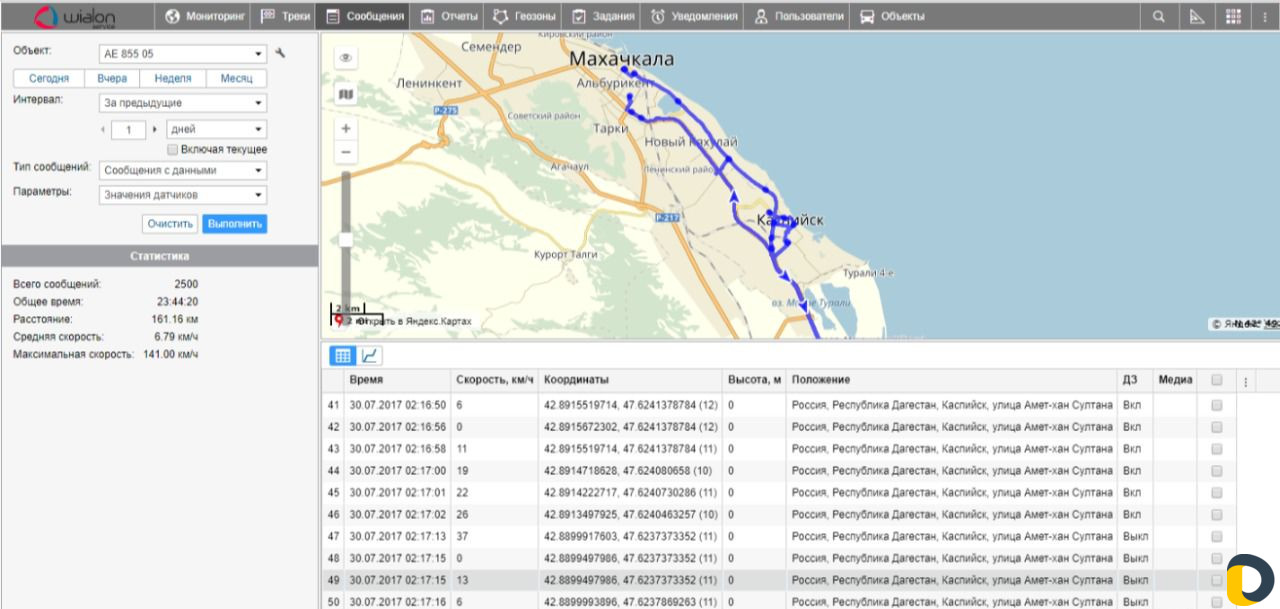Image resolution: width=1280 pixels, height=609 pixels.
Task: Click the Очистить button
Action: click(170, 224)
